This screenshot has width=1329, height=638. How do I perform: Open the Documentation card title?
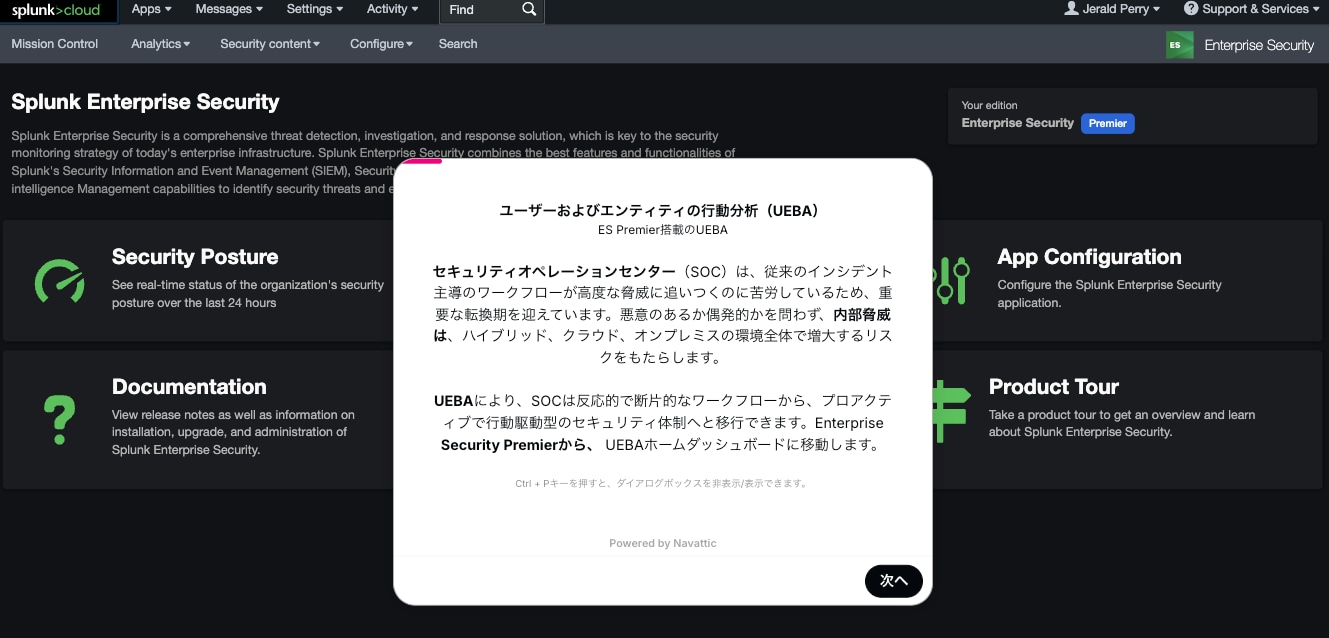(189, 387)
